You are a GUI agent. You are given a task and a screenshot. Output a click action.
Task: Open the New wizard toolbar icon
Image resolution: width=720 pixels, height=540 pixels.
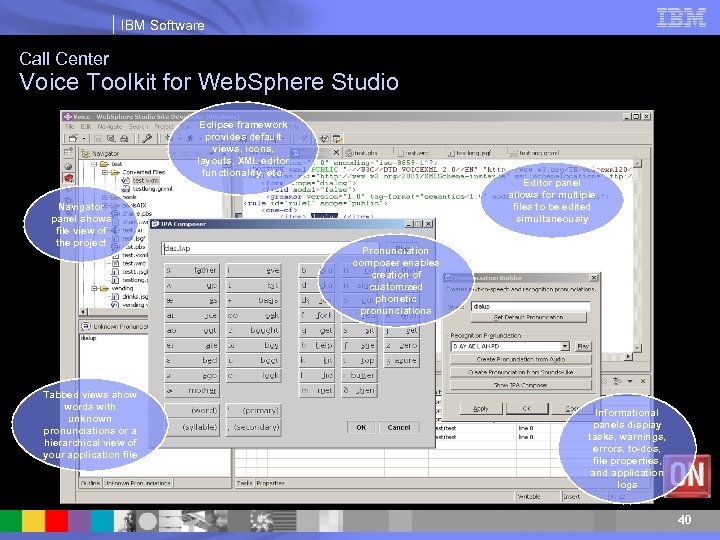click(73, 138)
